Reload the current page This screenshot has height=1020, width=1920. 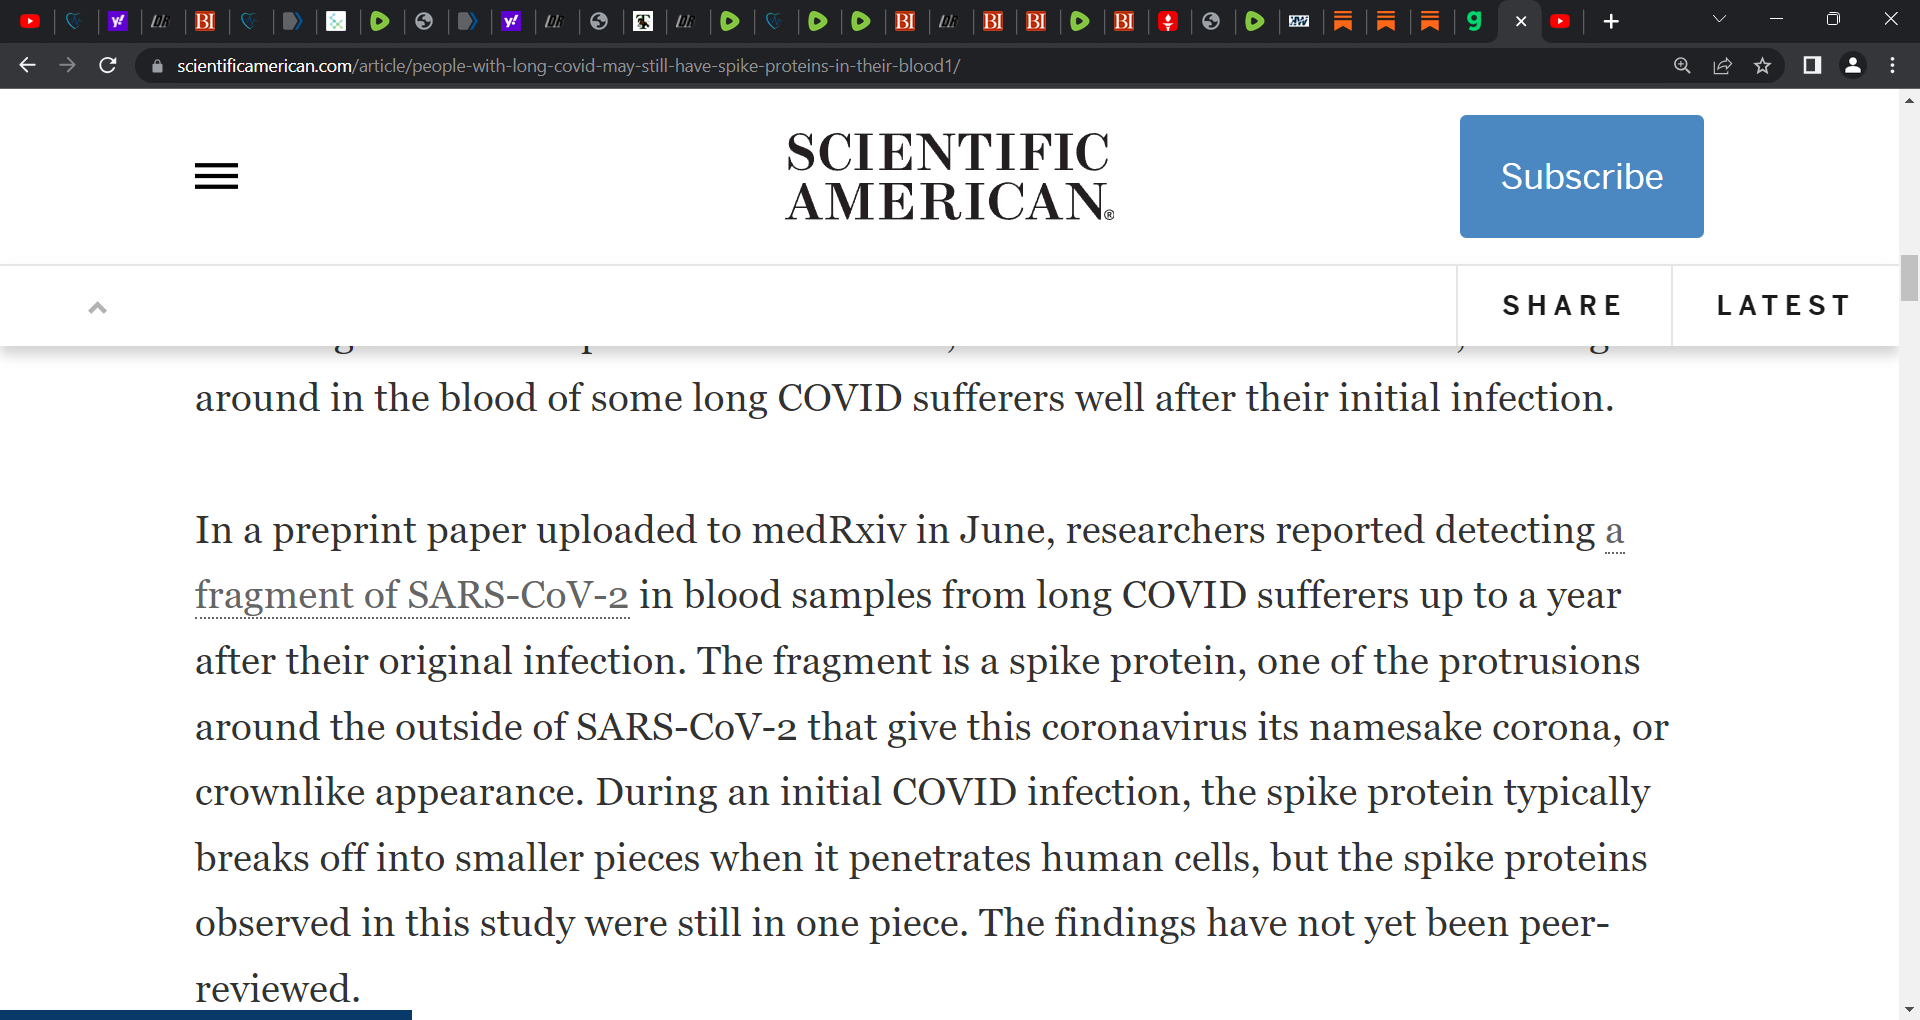(108, 66)
